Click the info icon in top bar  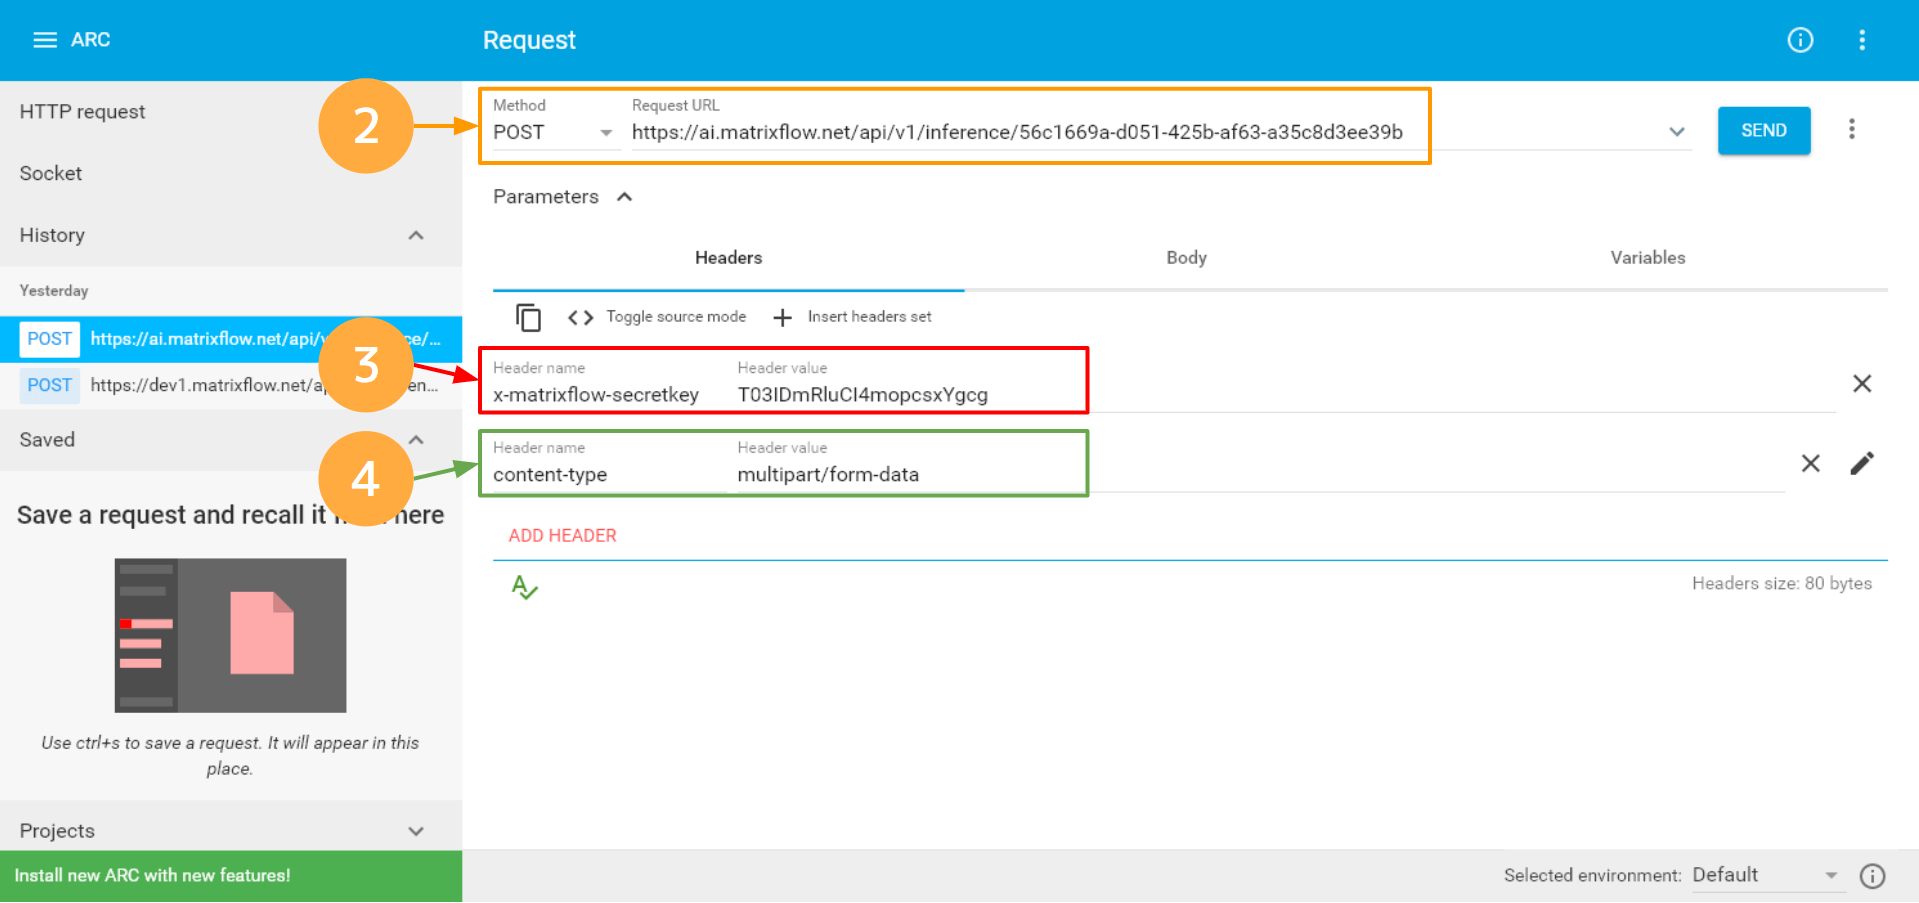coord(1800,40)
